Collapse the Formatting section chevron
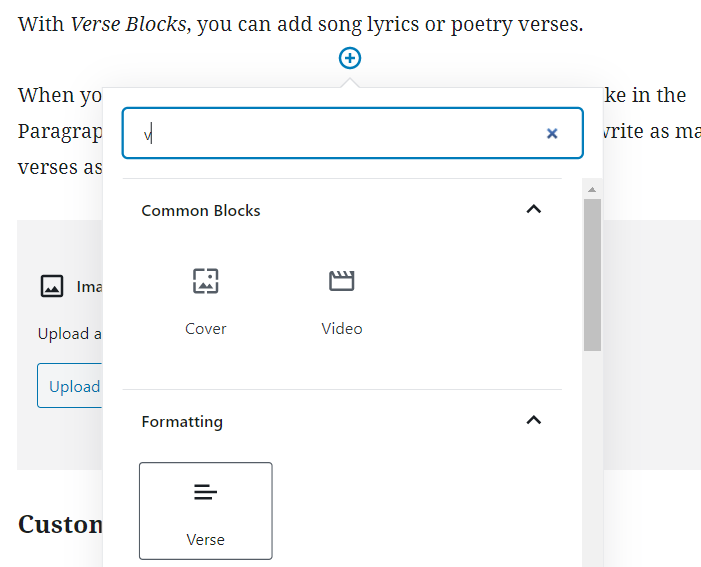701x567 pixels. pyautogui.click(x=534, y=420)
